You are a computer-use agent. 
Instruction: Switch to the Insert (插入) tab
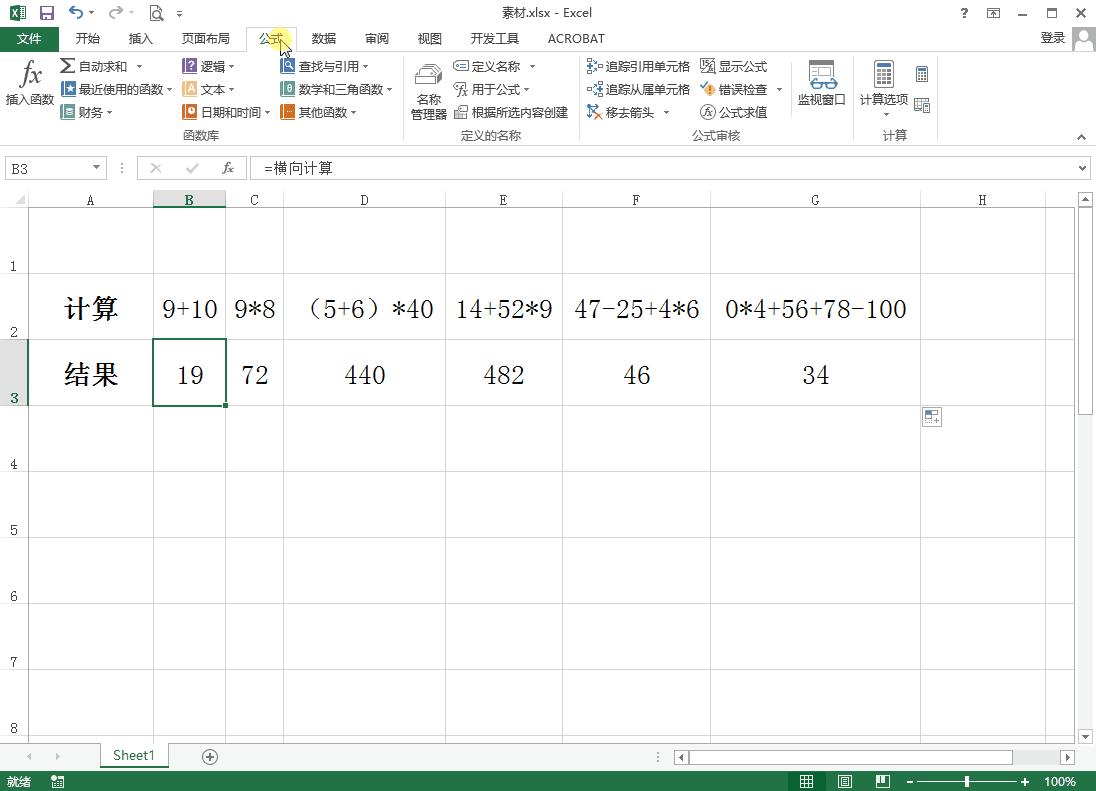(x=140, y=38)
